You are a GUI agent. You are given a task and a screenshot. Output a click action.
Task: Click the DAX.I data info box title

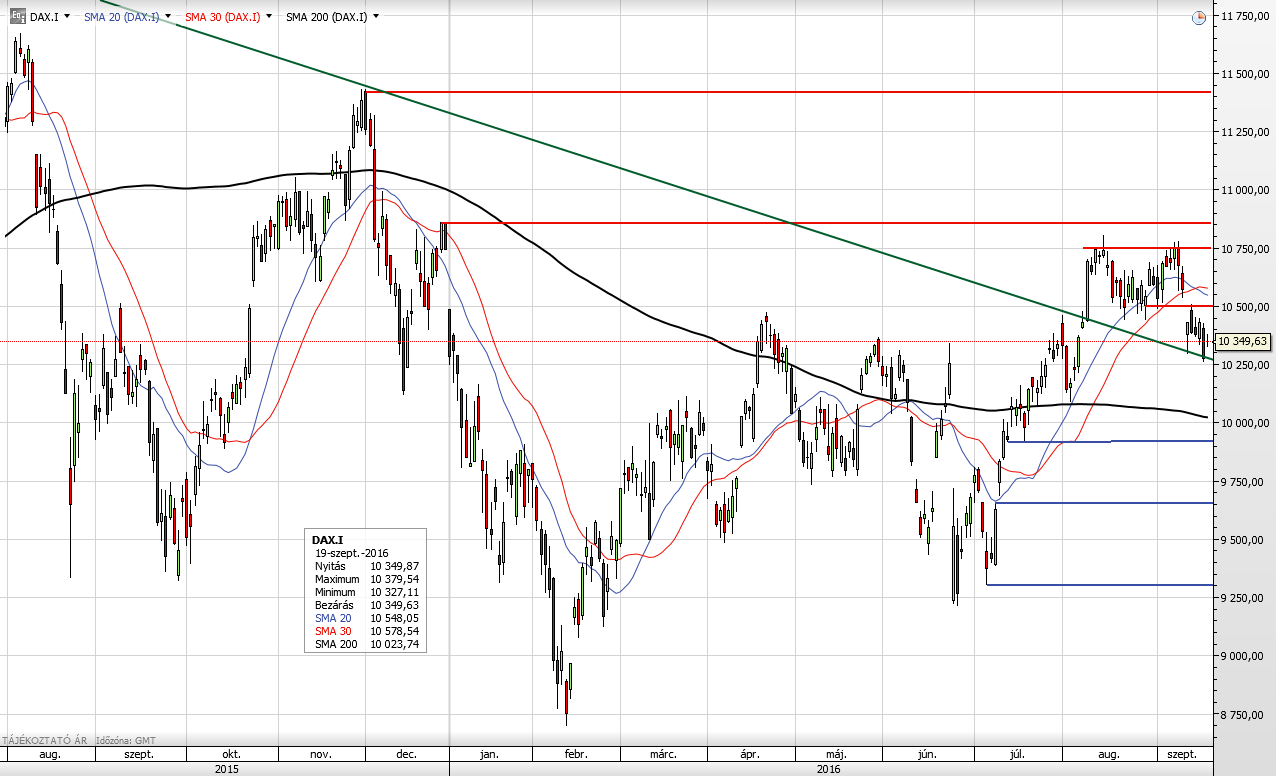coord(327,539)
